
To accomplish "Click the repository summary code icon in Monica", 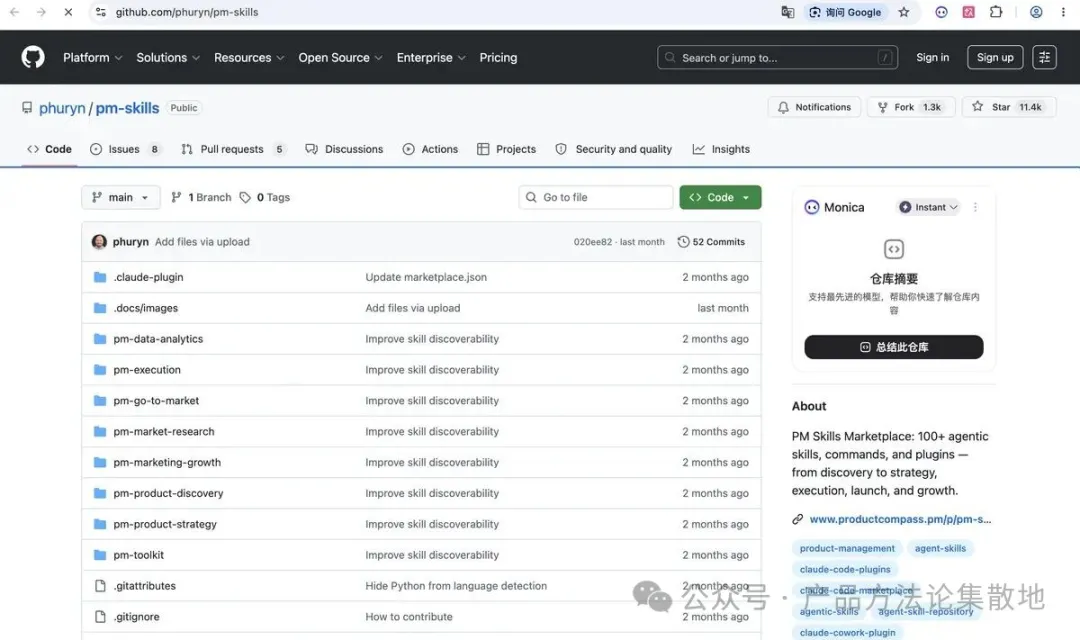I will click(x=893, y=249).
